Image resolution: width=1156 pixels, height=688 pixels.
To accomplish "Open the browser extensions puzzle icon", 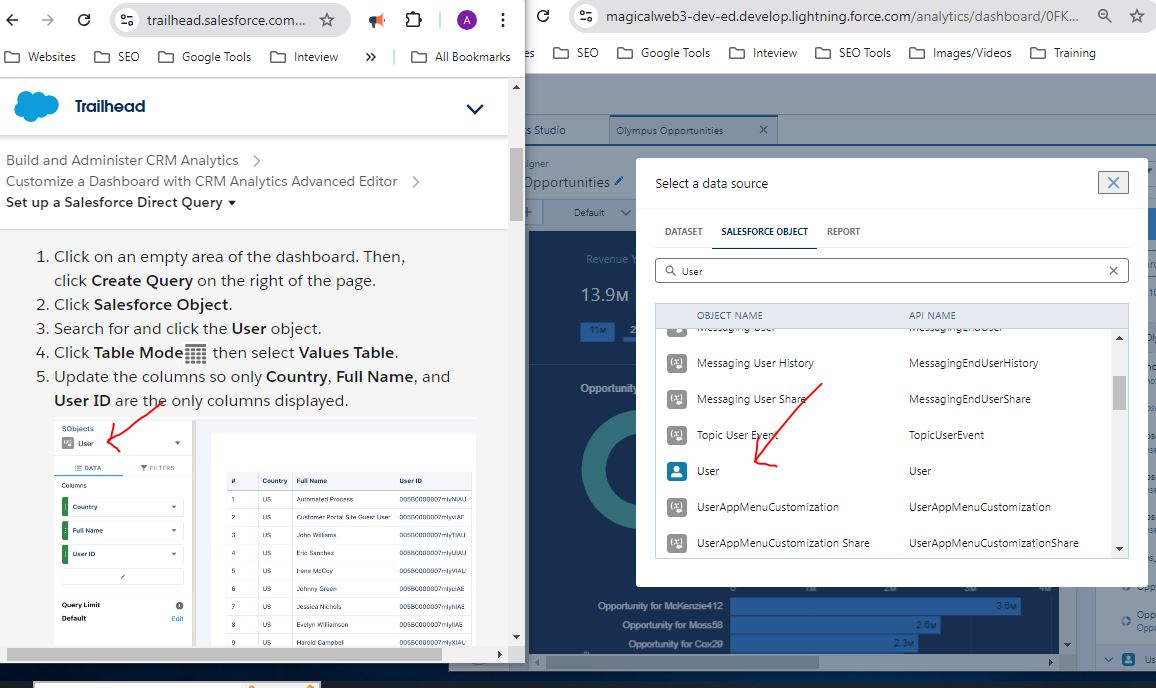I will point(414,20).
